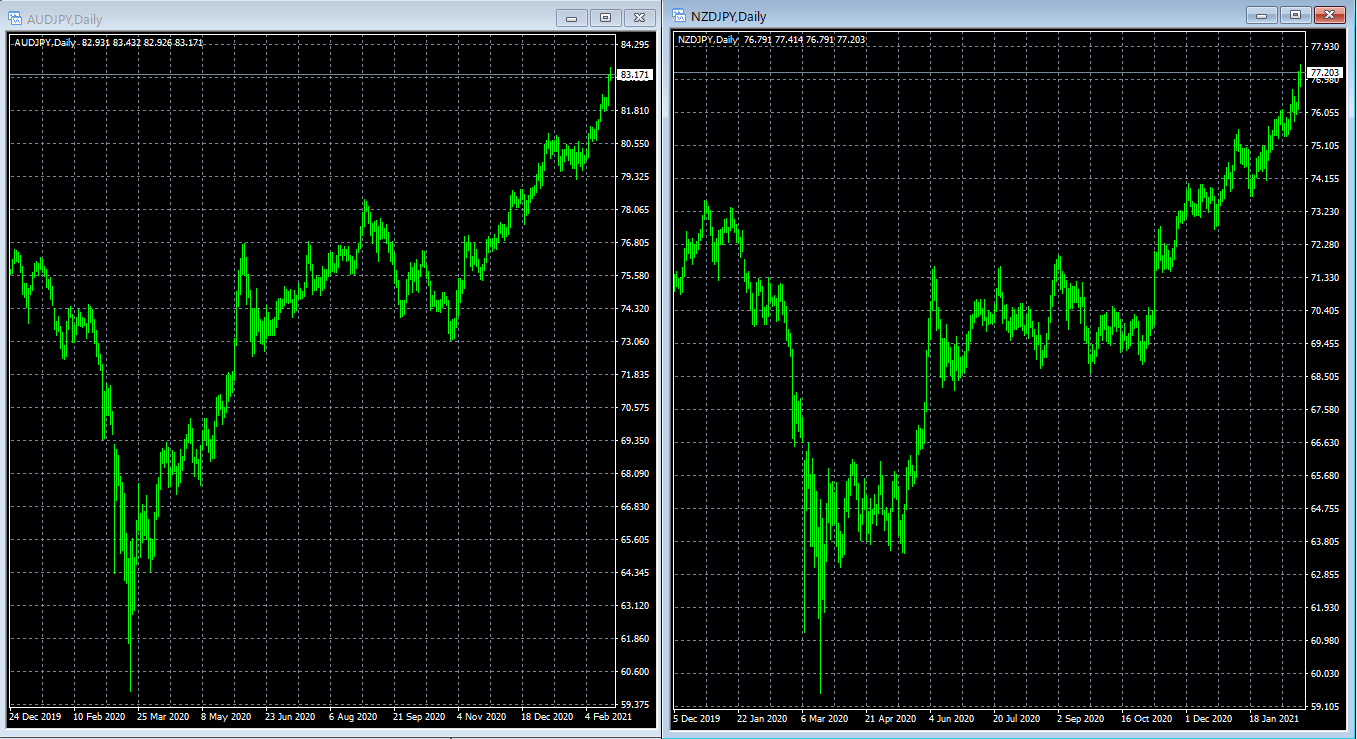Click the 4 Nov 2020 date label
This screenshot has width=1357, height=739.
pyautogui.click(x=482, y=717)
